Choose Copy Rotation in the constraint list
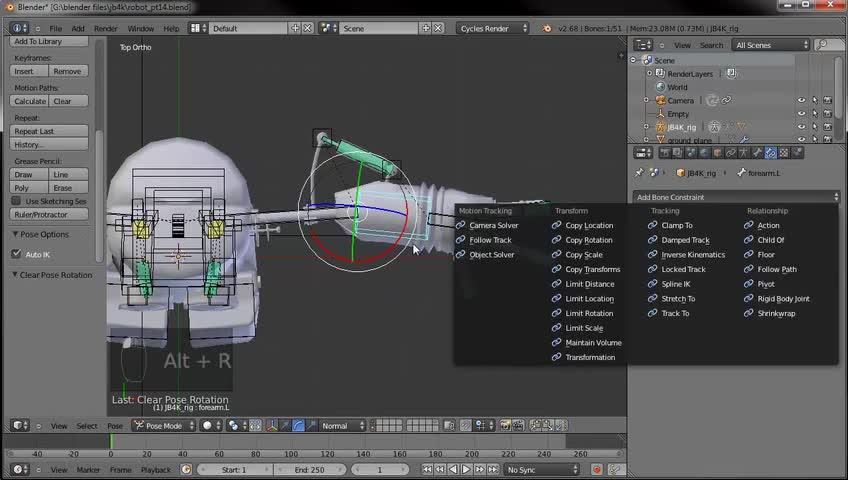Screen dimensions: 848x480 tap(588, 240)
